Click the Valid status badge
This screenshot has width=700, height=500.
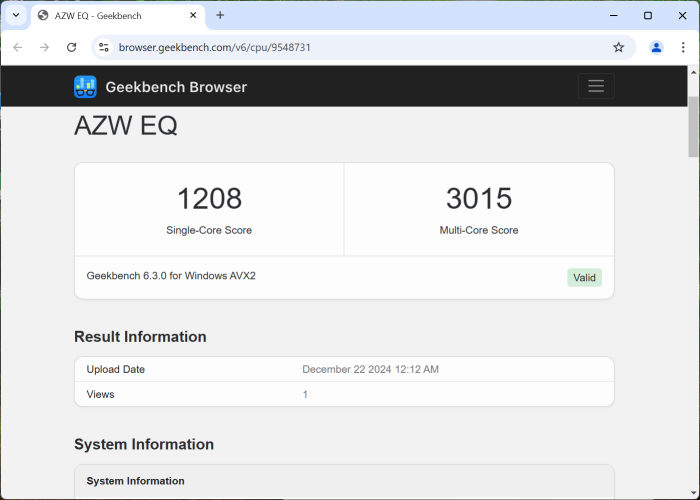pos(584,278)
